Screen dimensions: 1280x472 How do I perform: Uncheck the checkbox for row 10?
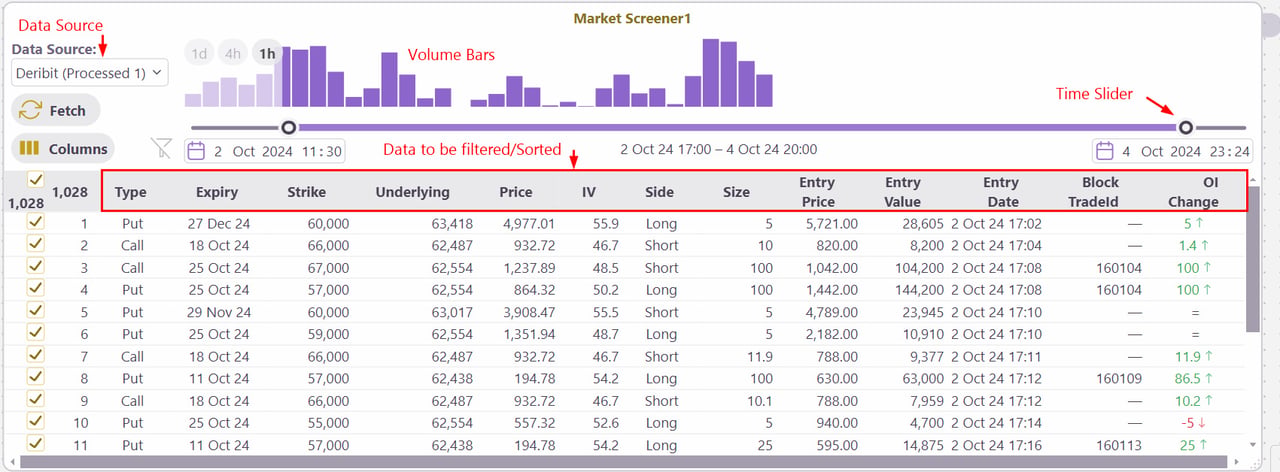pos(36,421)
